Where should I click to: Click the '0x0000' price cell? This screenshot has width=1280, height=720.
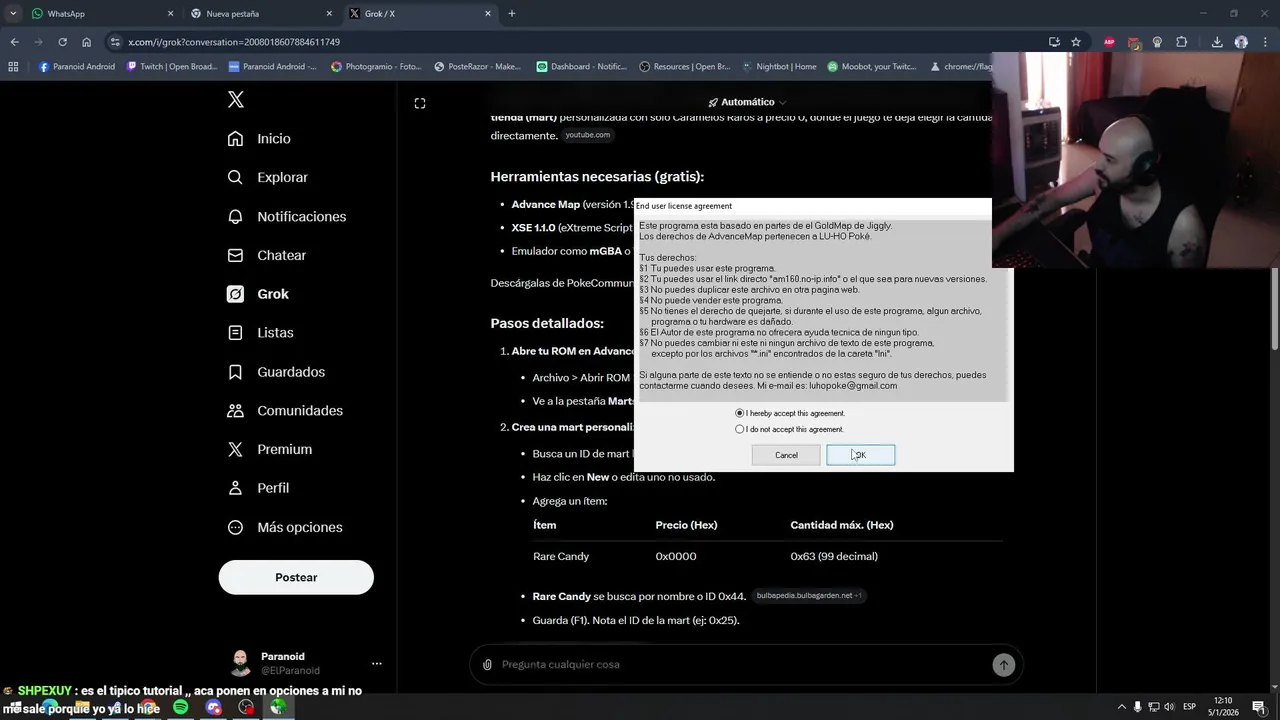pos(676,556)
